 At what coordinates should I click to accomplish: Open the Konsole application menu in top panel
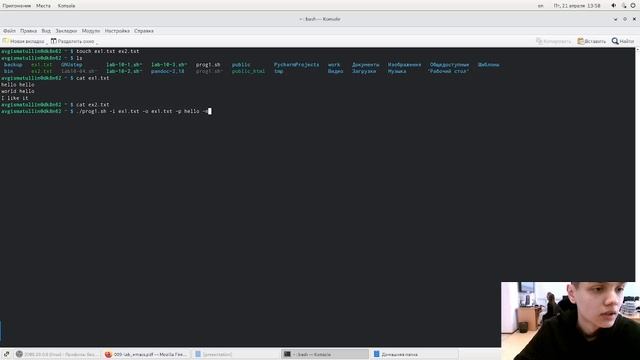coord(67,6)
